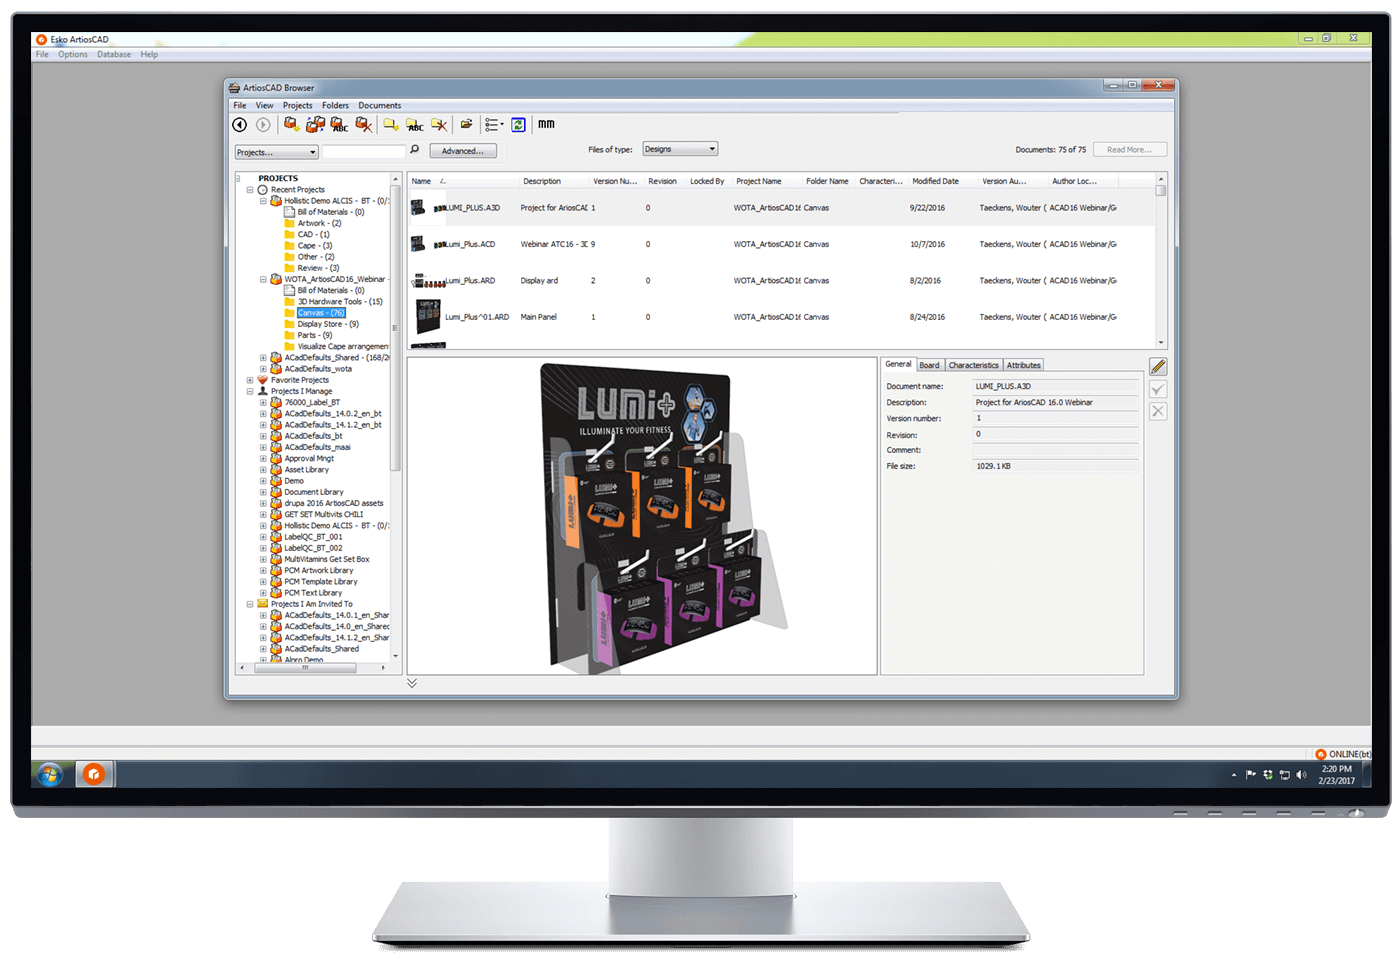Collapse the Recent Projects node
This screenshot has height=960, width=1400.
point(250,190)
